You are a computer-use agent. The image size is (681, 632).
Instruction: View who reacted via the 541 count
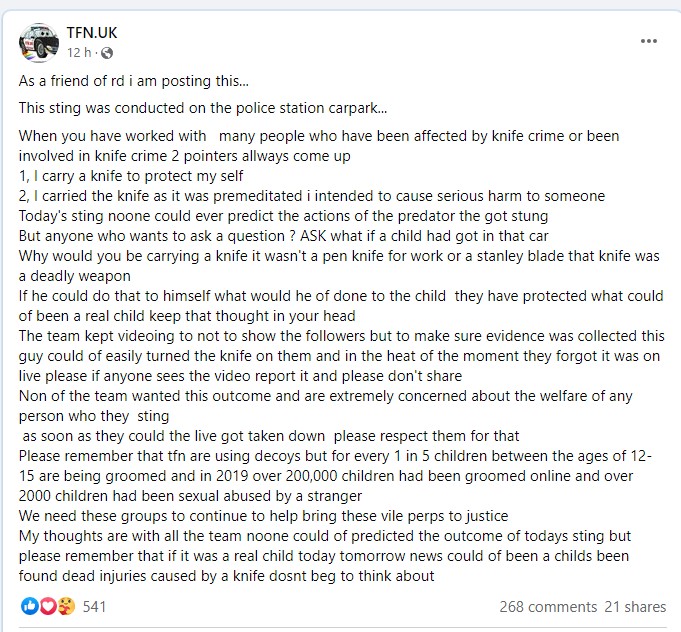point(94,606)
